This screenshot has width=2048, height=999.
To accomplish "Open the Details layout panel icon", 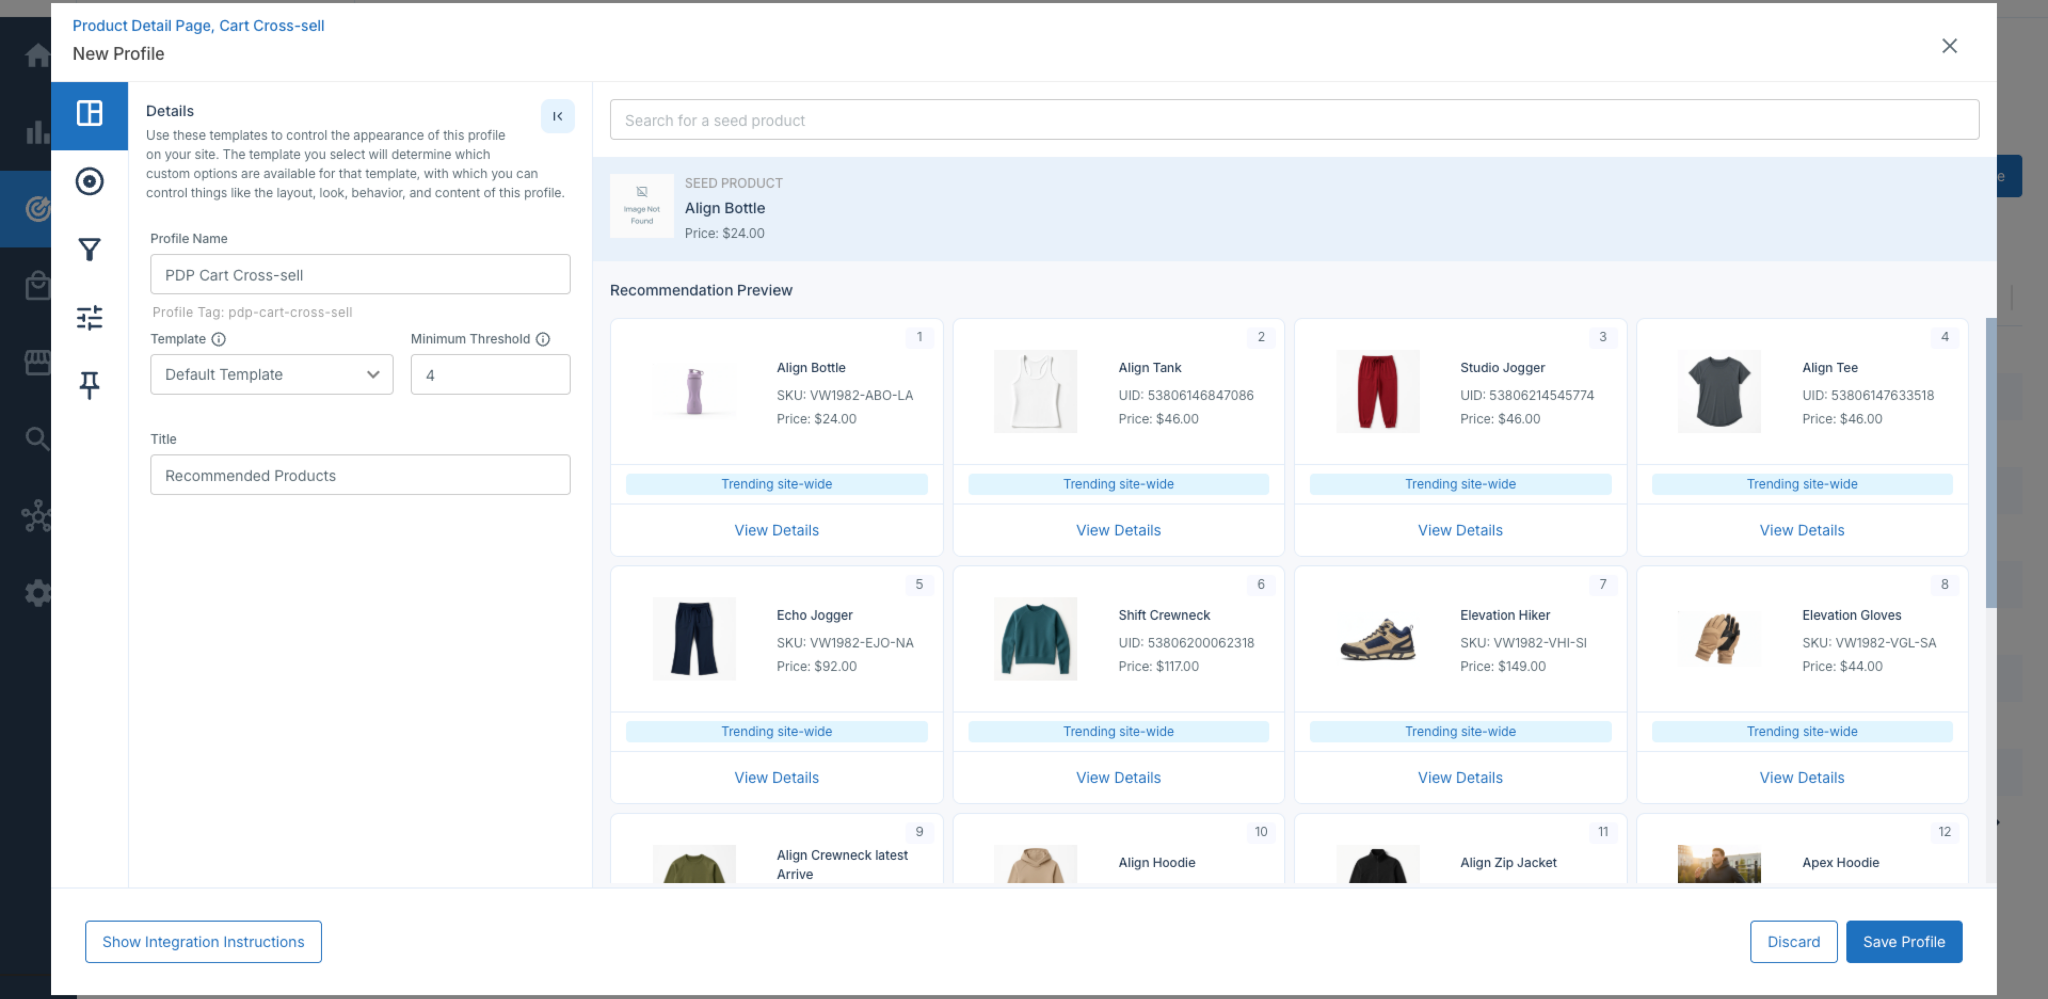I will (89, 114).
